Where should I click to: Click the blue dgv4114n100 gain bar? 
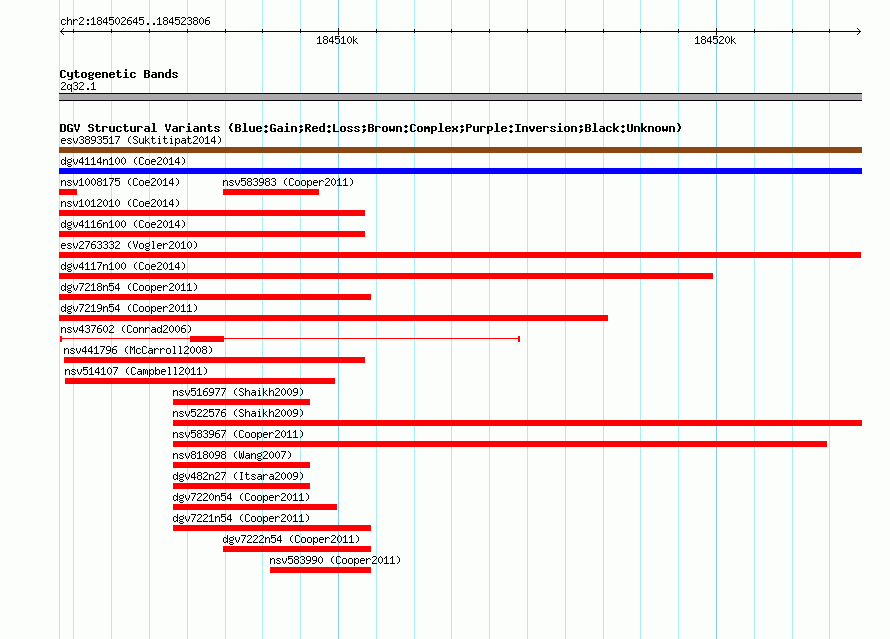[x=460, y=171]
